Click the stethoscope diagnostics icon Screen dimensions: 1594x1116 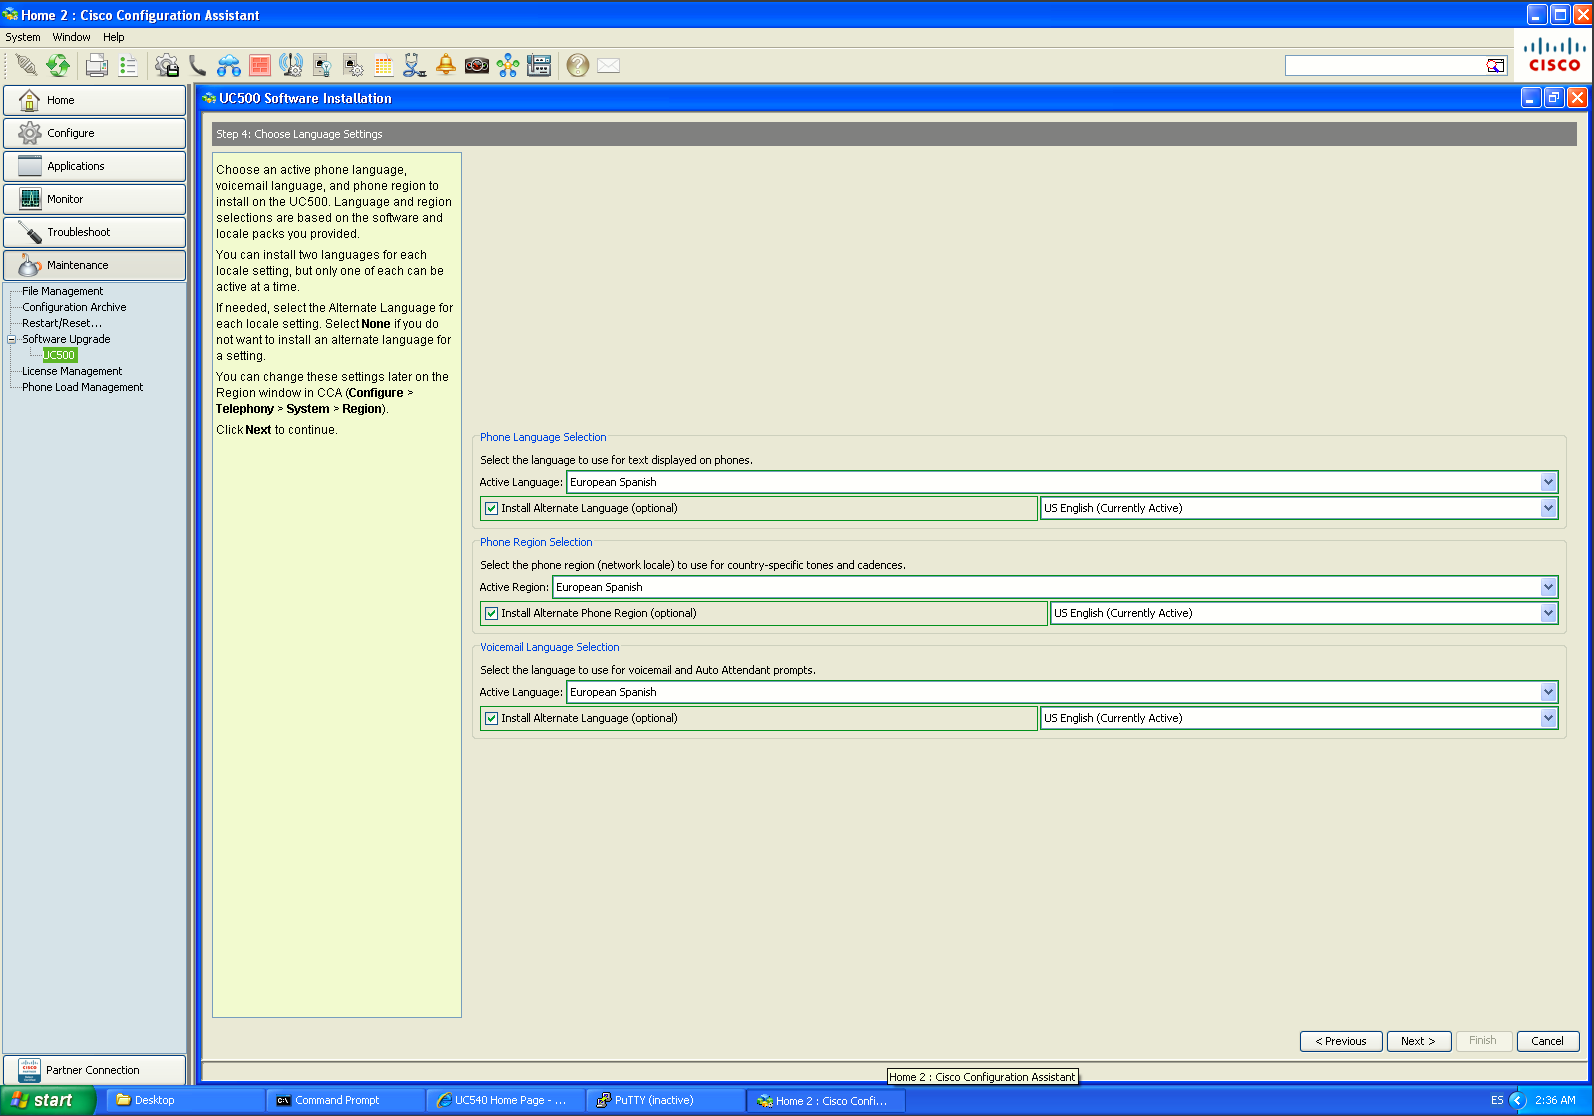point(415,66)
